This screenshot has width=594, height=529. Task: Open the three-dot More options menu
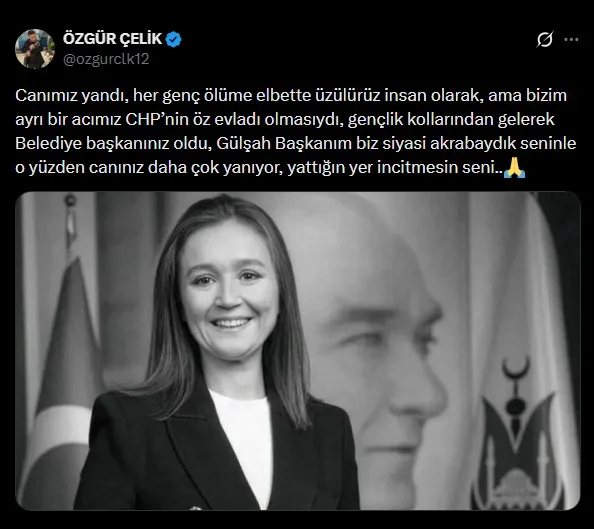pyautogui.click(x=571, y=39)
